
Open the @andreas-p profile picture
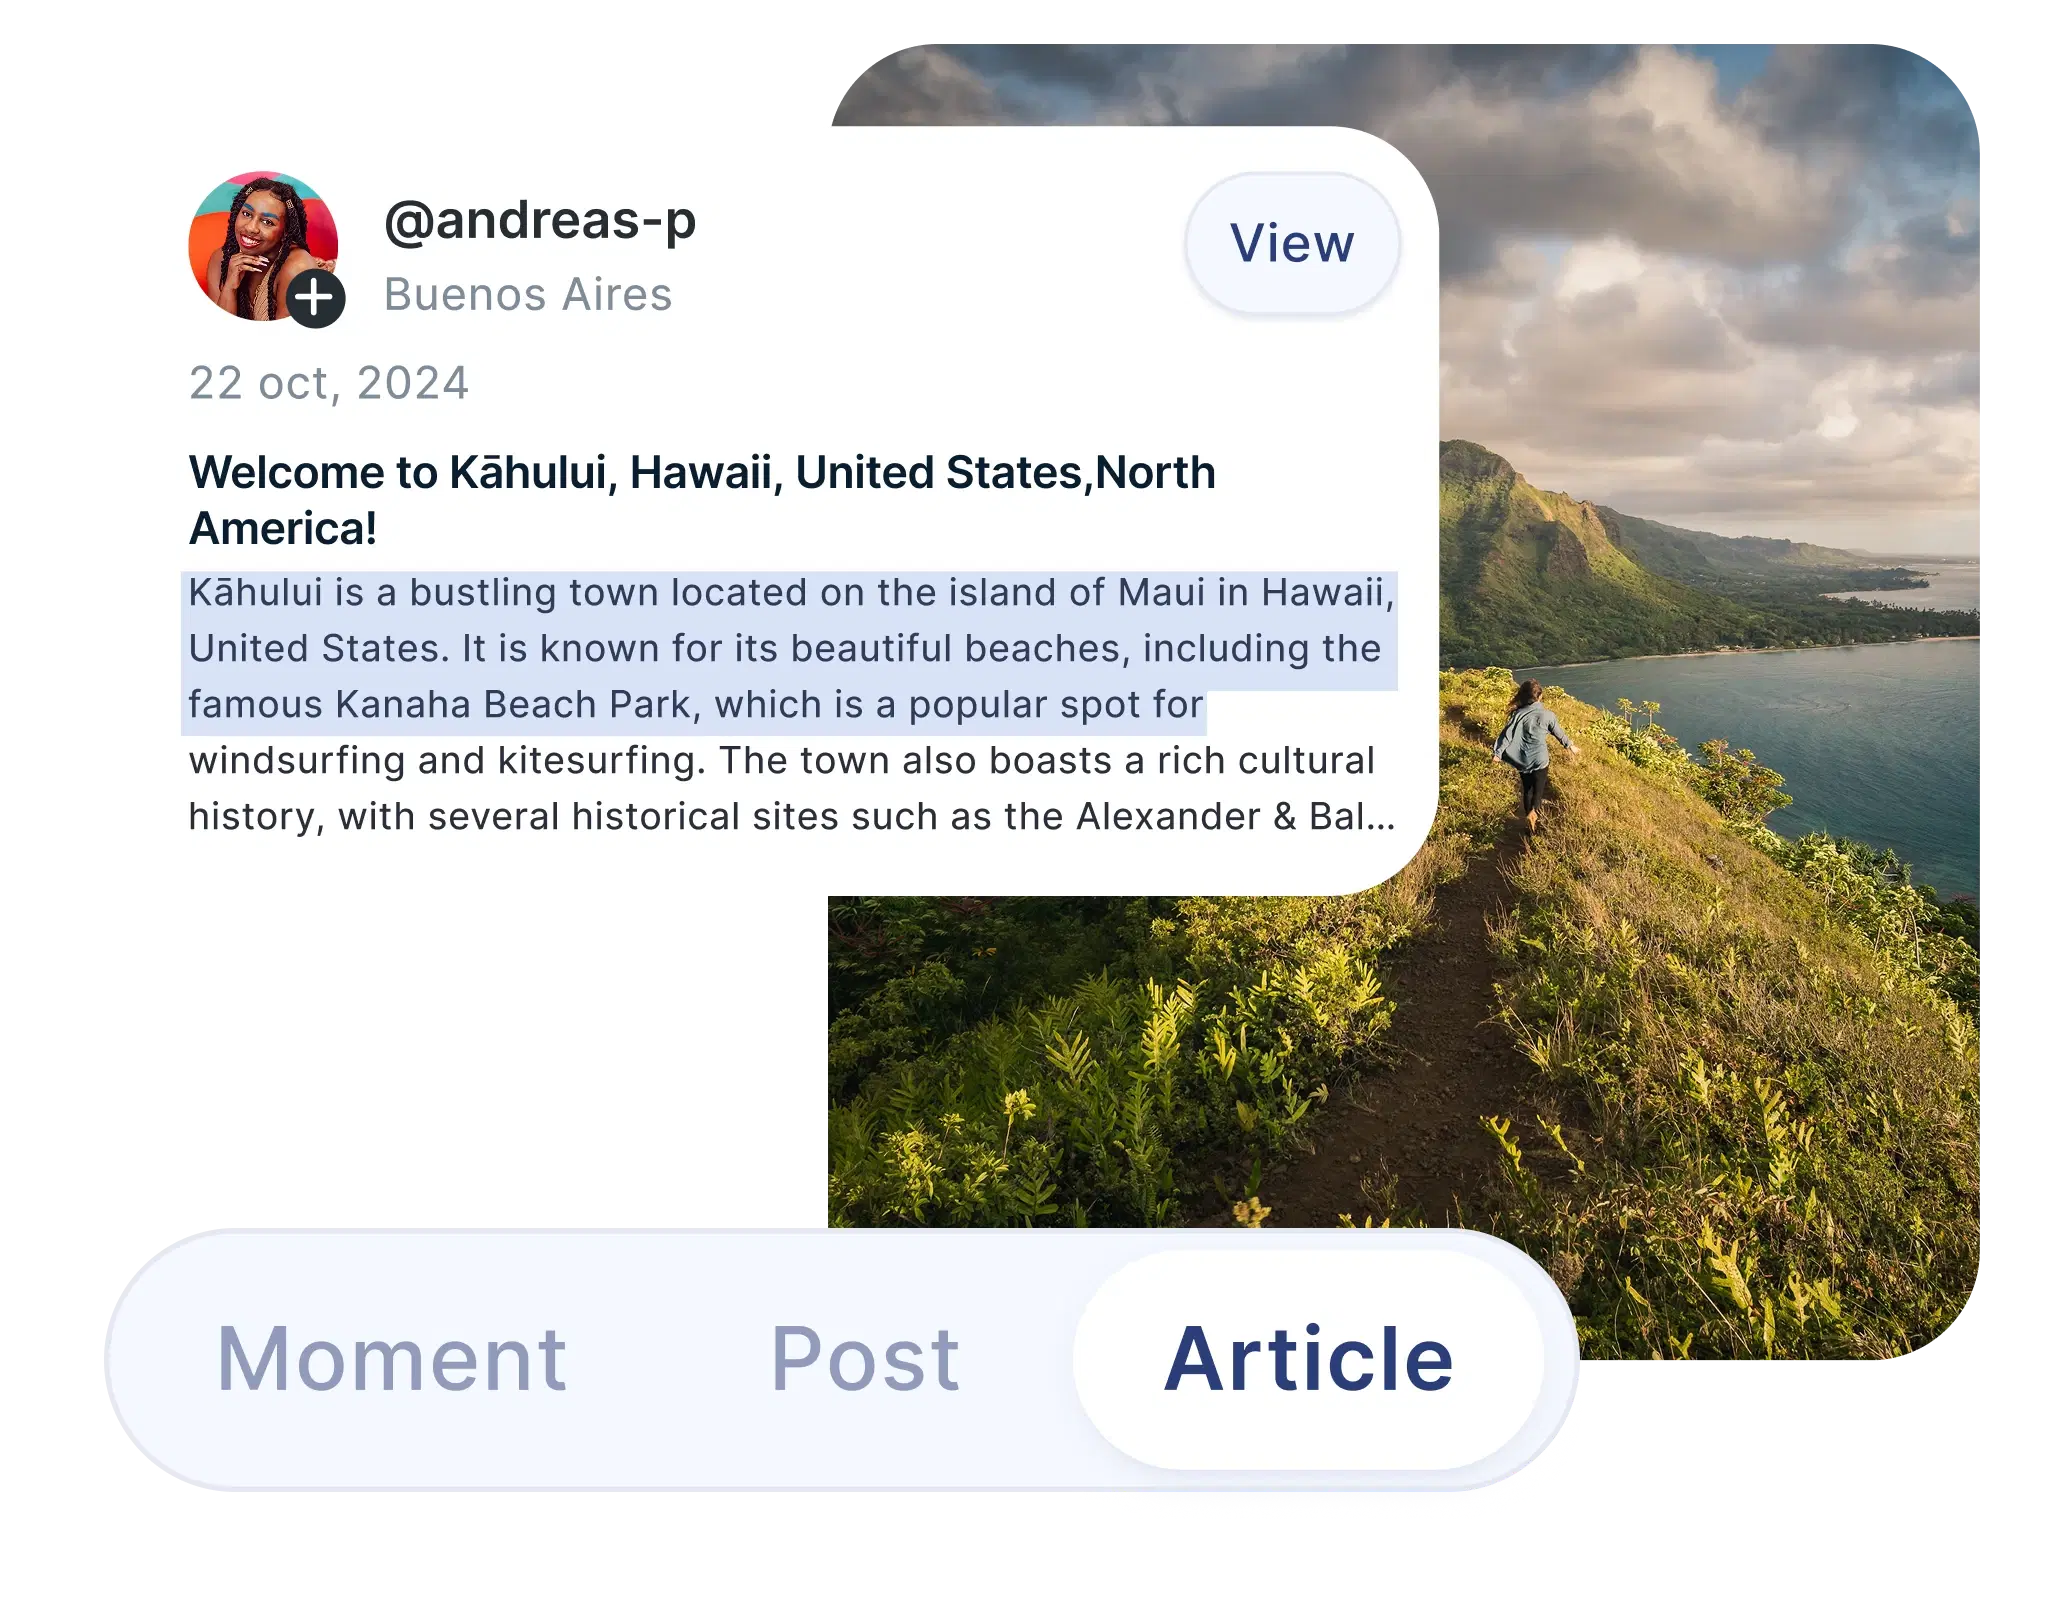pyautogui.click(x=263, y=246)
